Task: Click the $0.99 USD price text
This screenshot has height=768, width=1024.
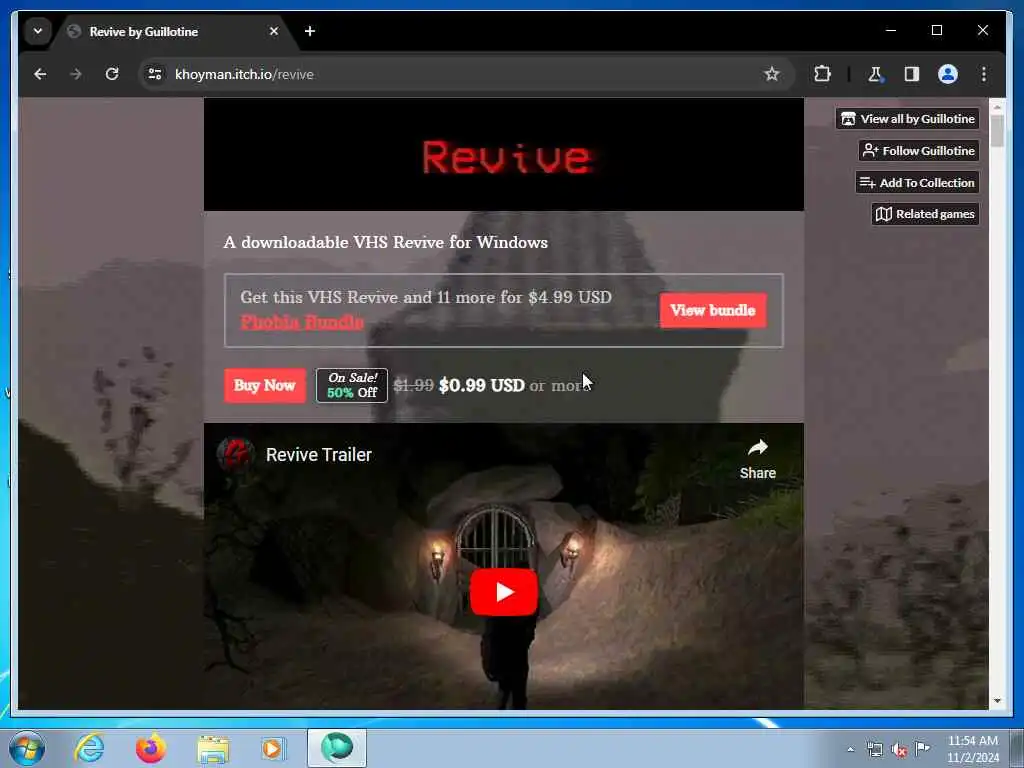Action: [481, 385]
